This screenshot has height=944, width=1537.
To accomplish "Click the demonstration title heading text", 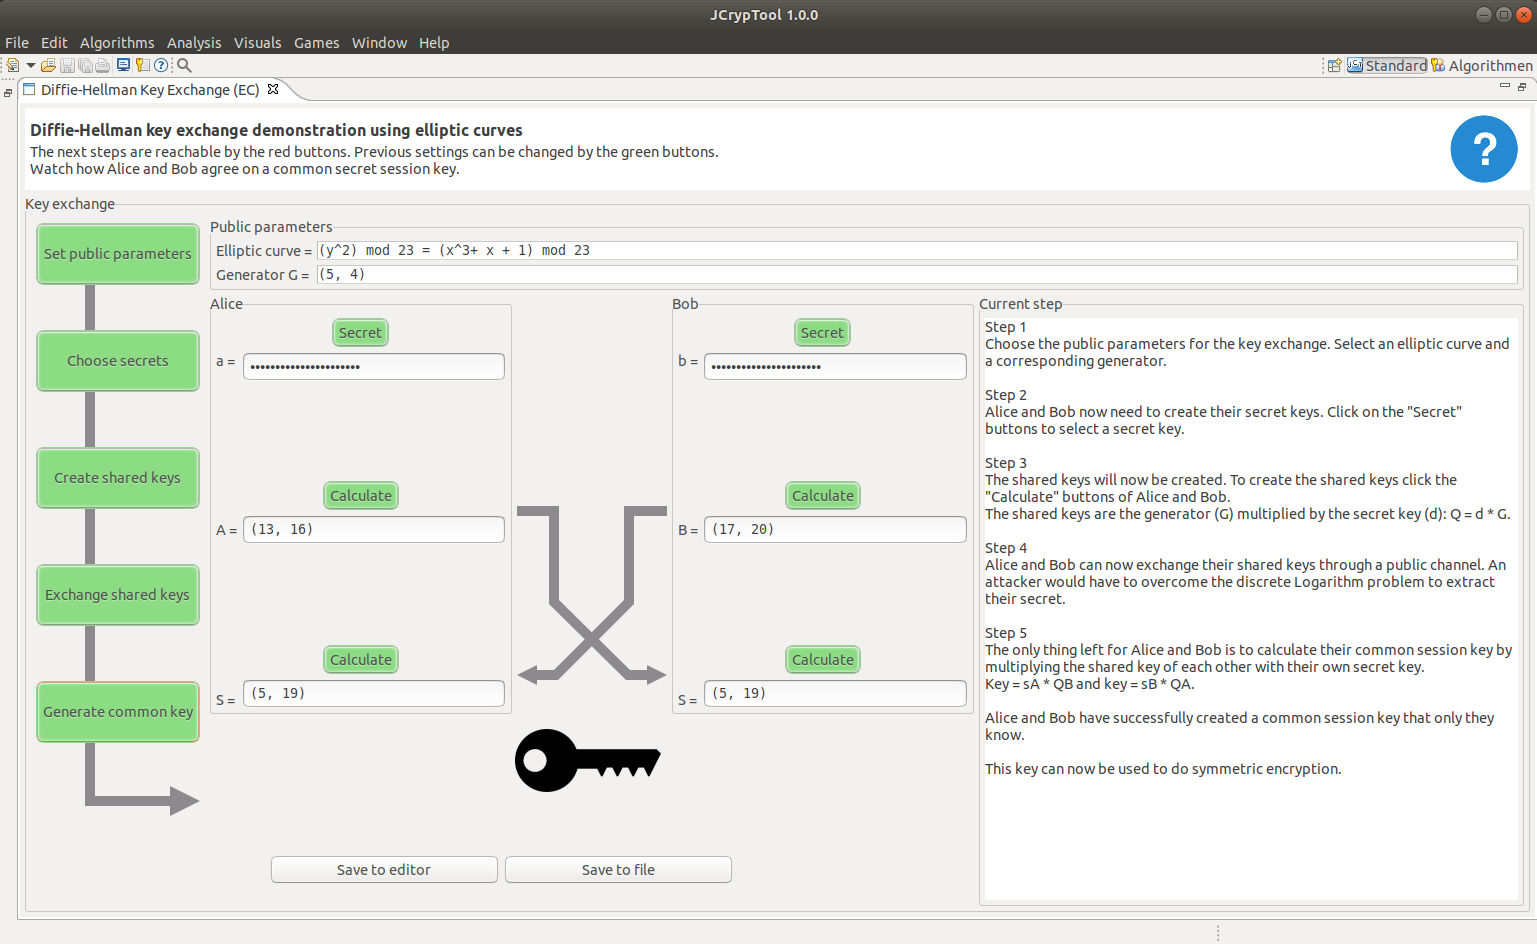I will pos(276,130).
